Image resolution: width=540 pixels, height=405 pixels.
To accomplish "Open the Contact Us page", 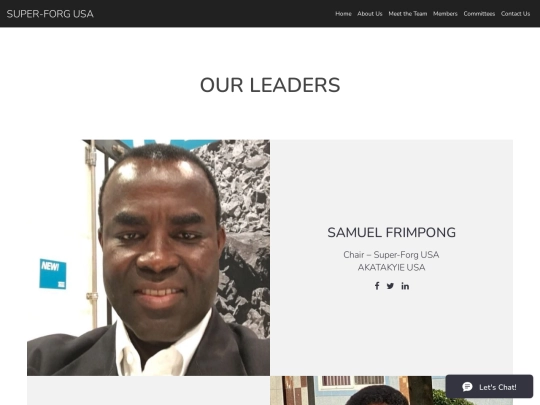I will [515, 14].
